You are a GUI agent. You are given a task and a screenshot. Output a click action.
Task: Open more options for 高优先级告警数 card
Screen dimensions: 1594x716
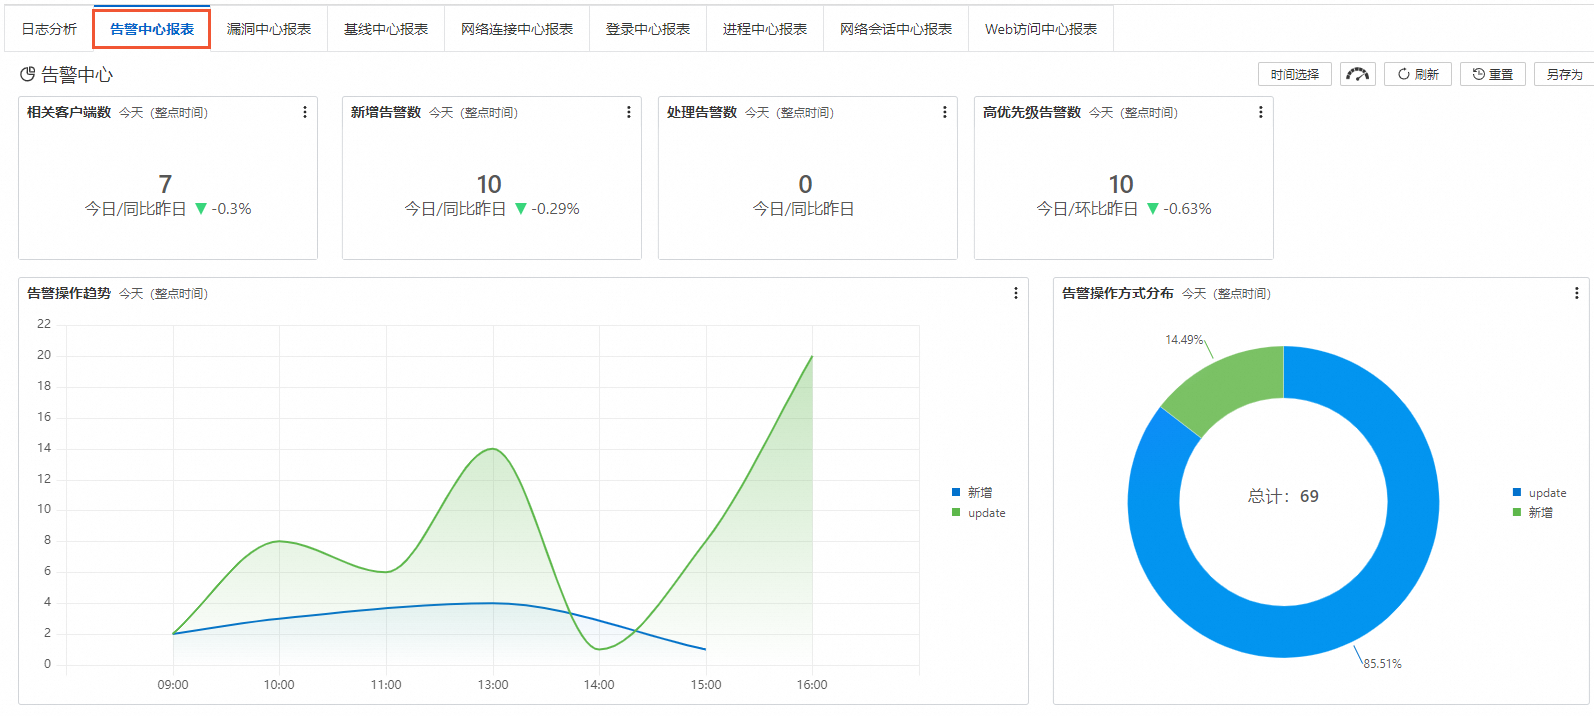[x=1261, y=112]
